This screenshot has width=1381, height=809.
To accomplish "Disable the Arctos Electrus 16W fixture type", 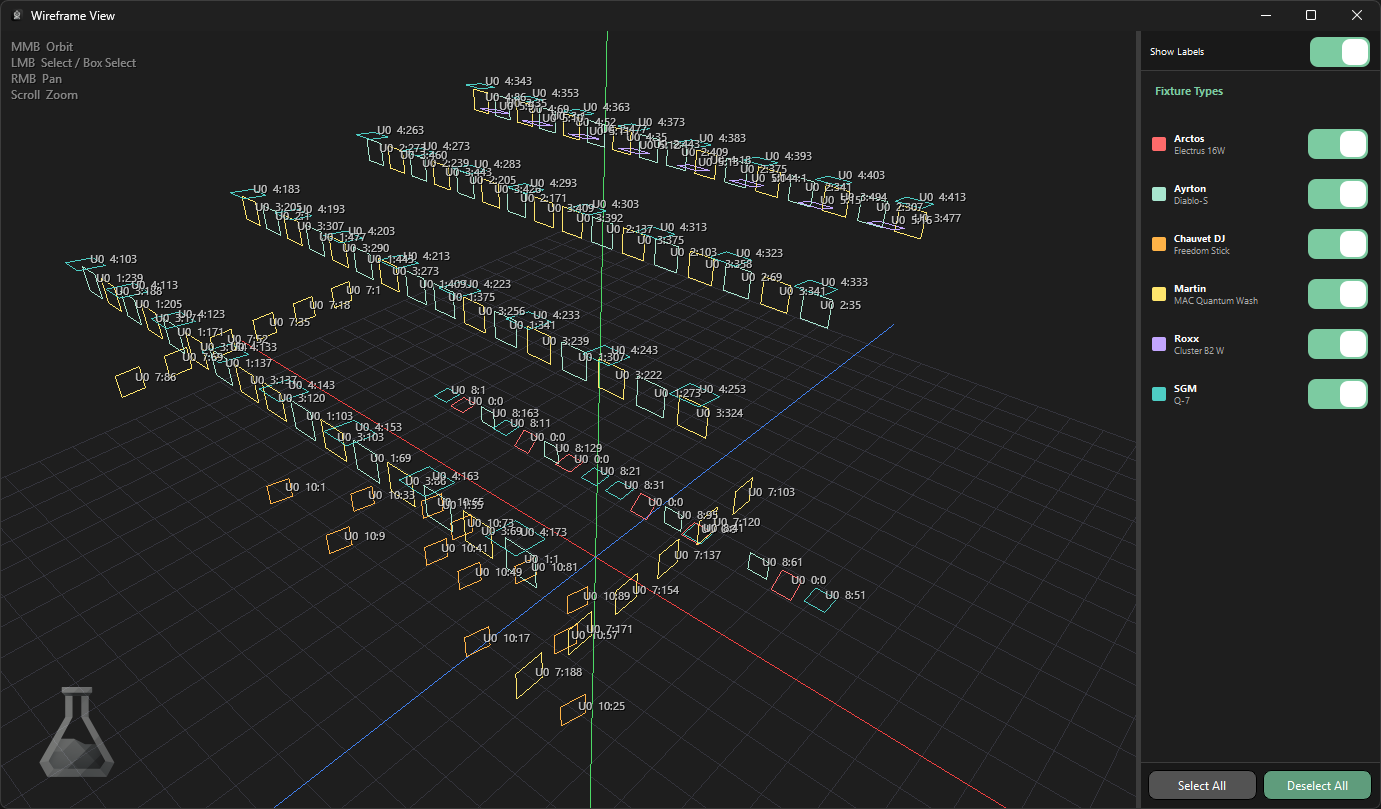I will (x=1338, y=144).
